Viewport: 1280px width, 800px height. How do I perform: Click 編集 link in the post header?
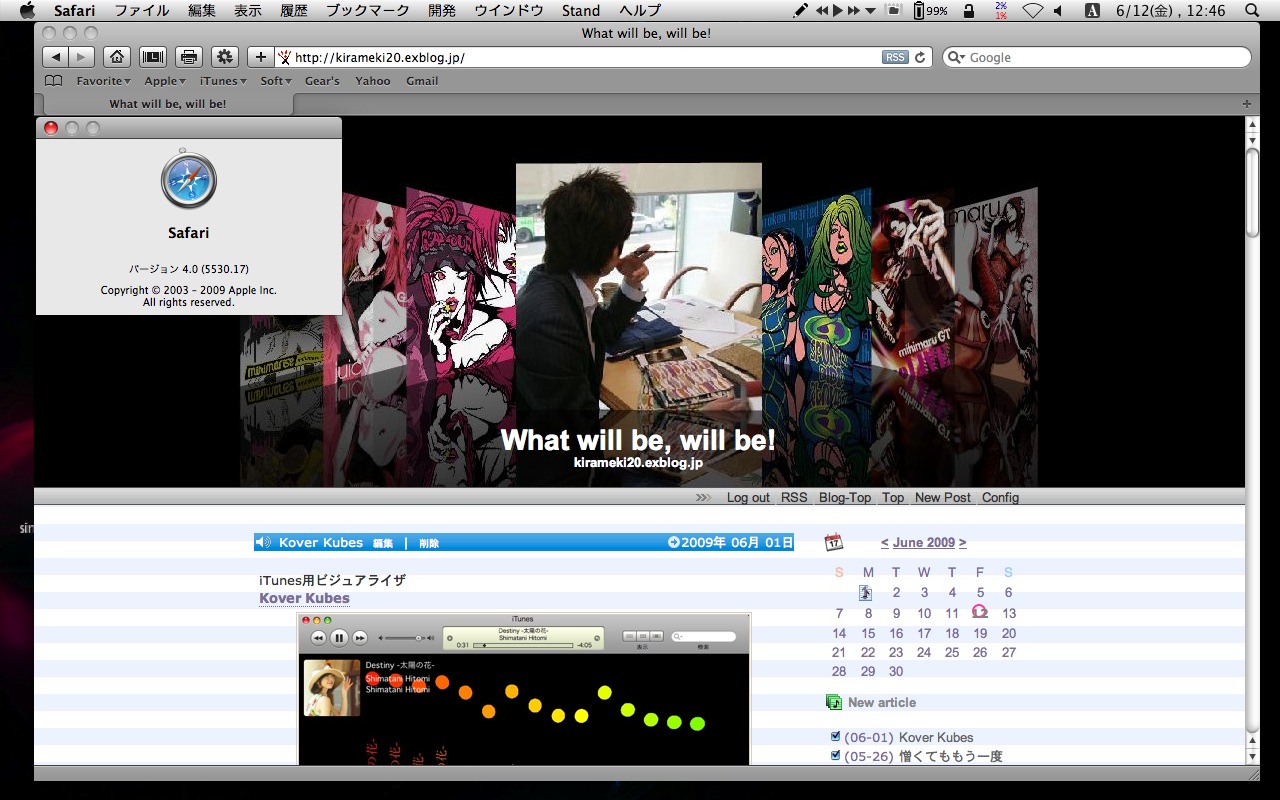click(383, 543)
